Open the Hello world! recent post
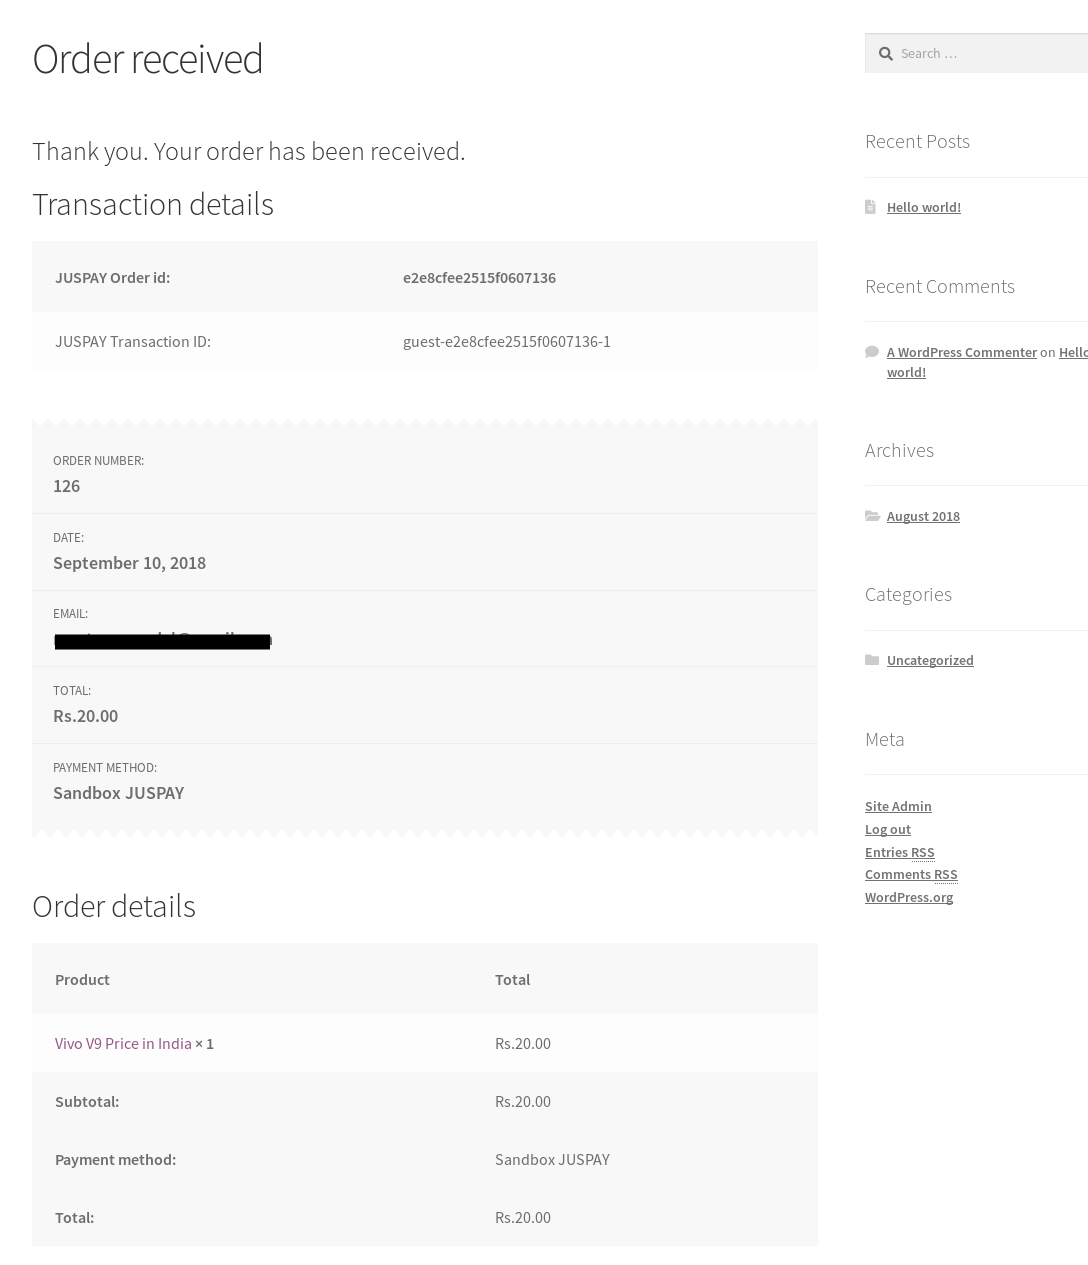 923,207
